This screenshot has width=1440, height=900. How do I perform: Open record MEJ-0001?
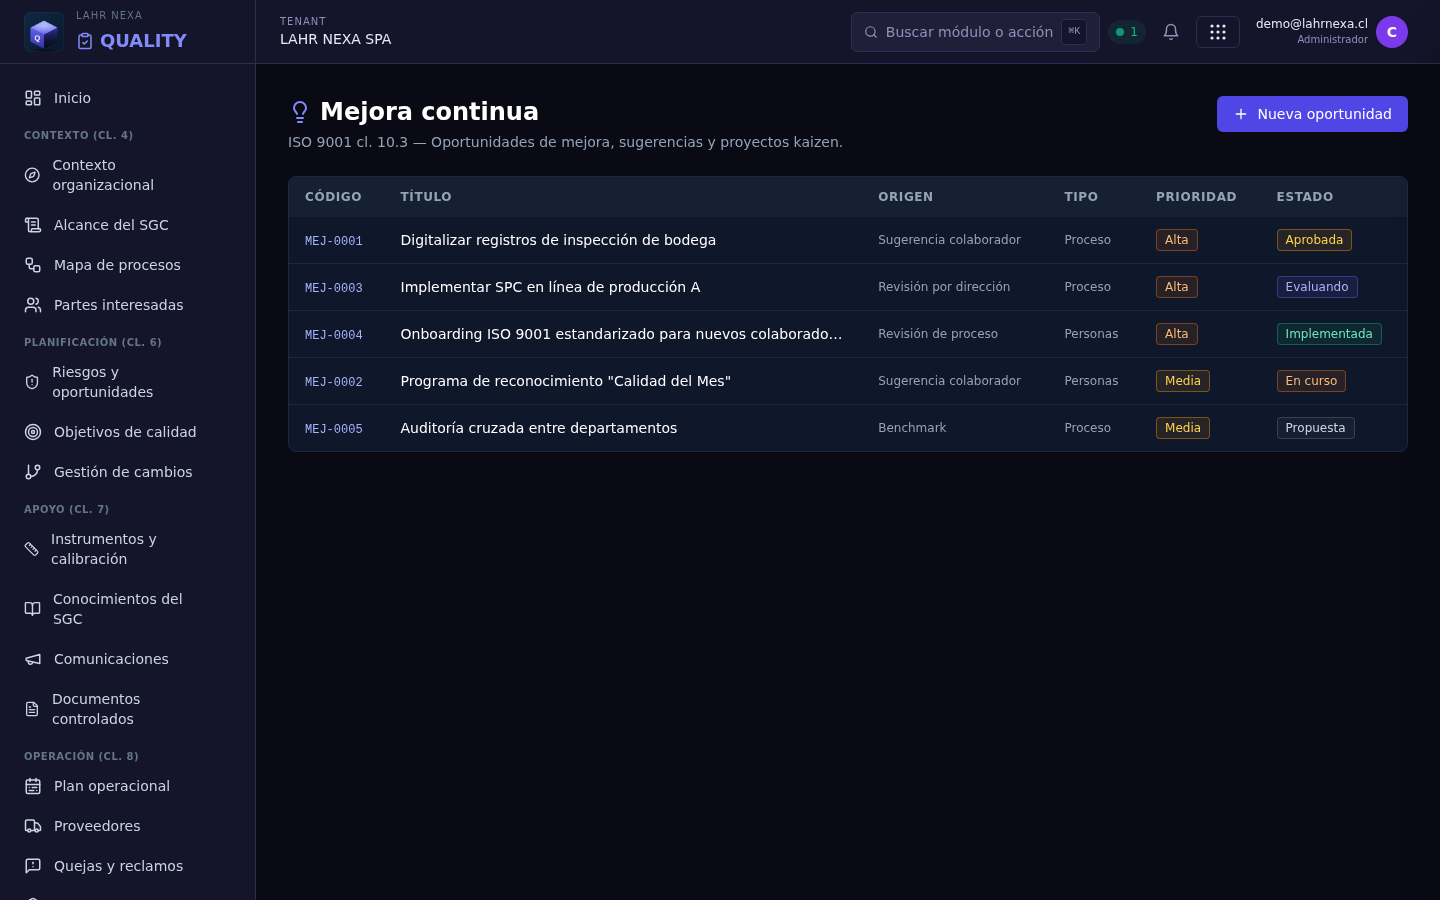coord(334,241)
